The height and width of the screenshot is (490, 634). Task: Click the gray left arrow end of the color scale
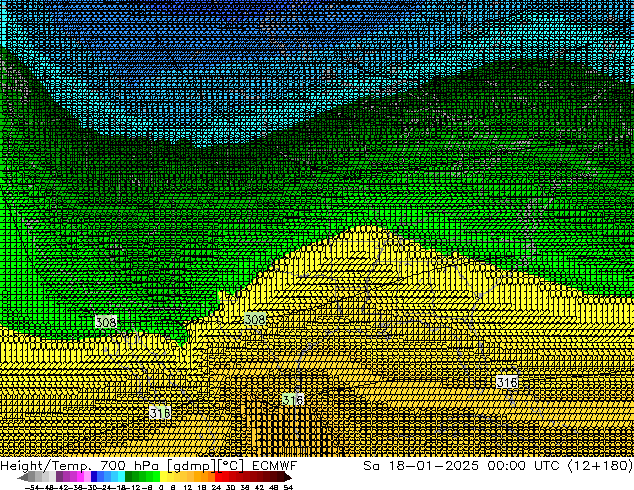point(23,477)
